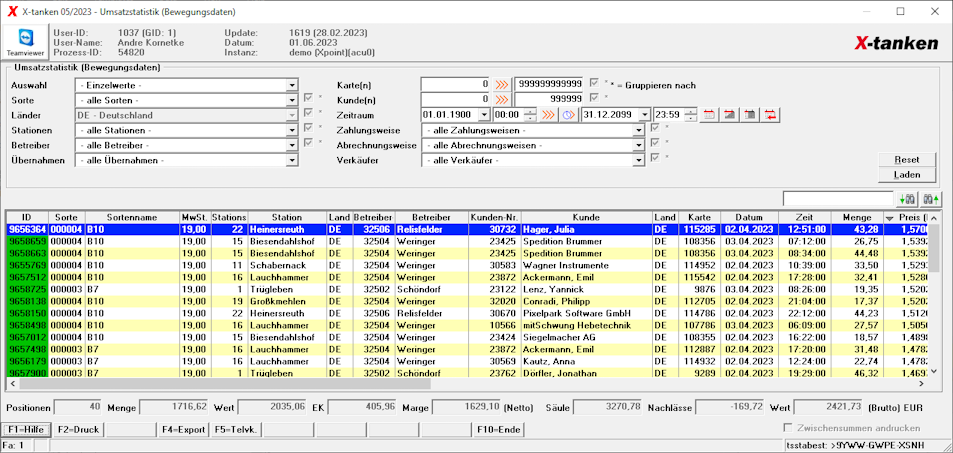
Task: Expand the Sorte dropdown (alle Sorten)
Action: click(292, 100)
